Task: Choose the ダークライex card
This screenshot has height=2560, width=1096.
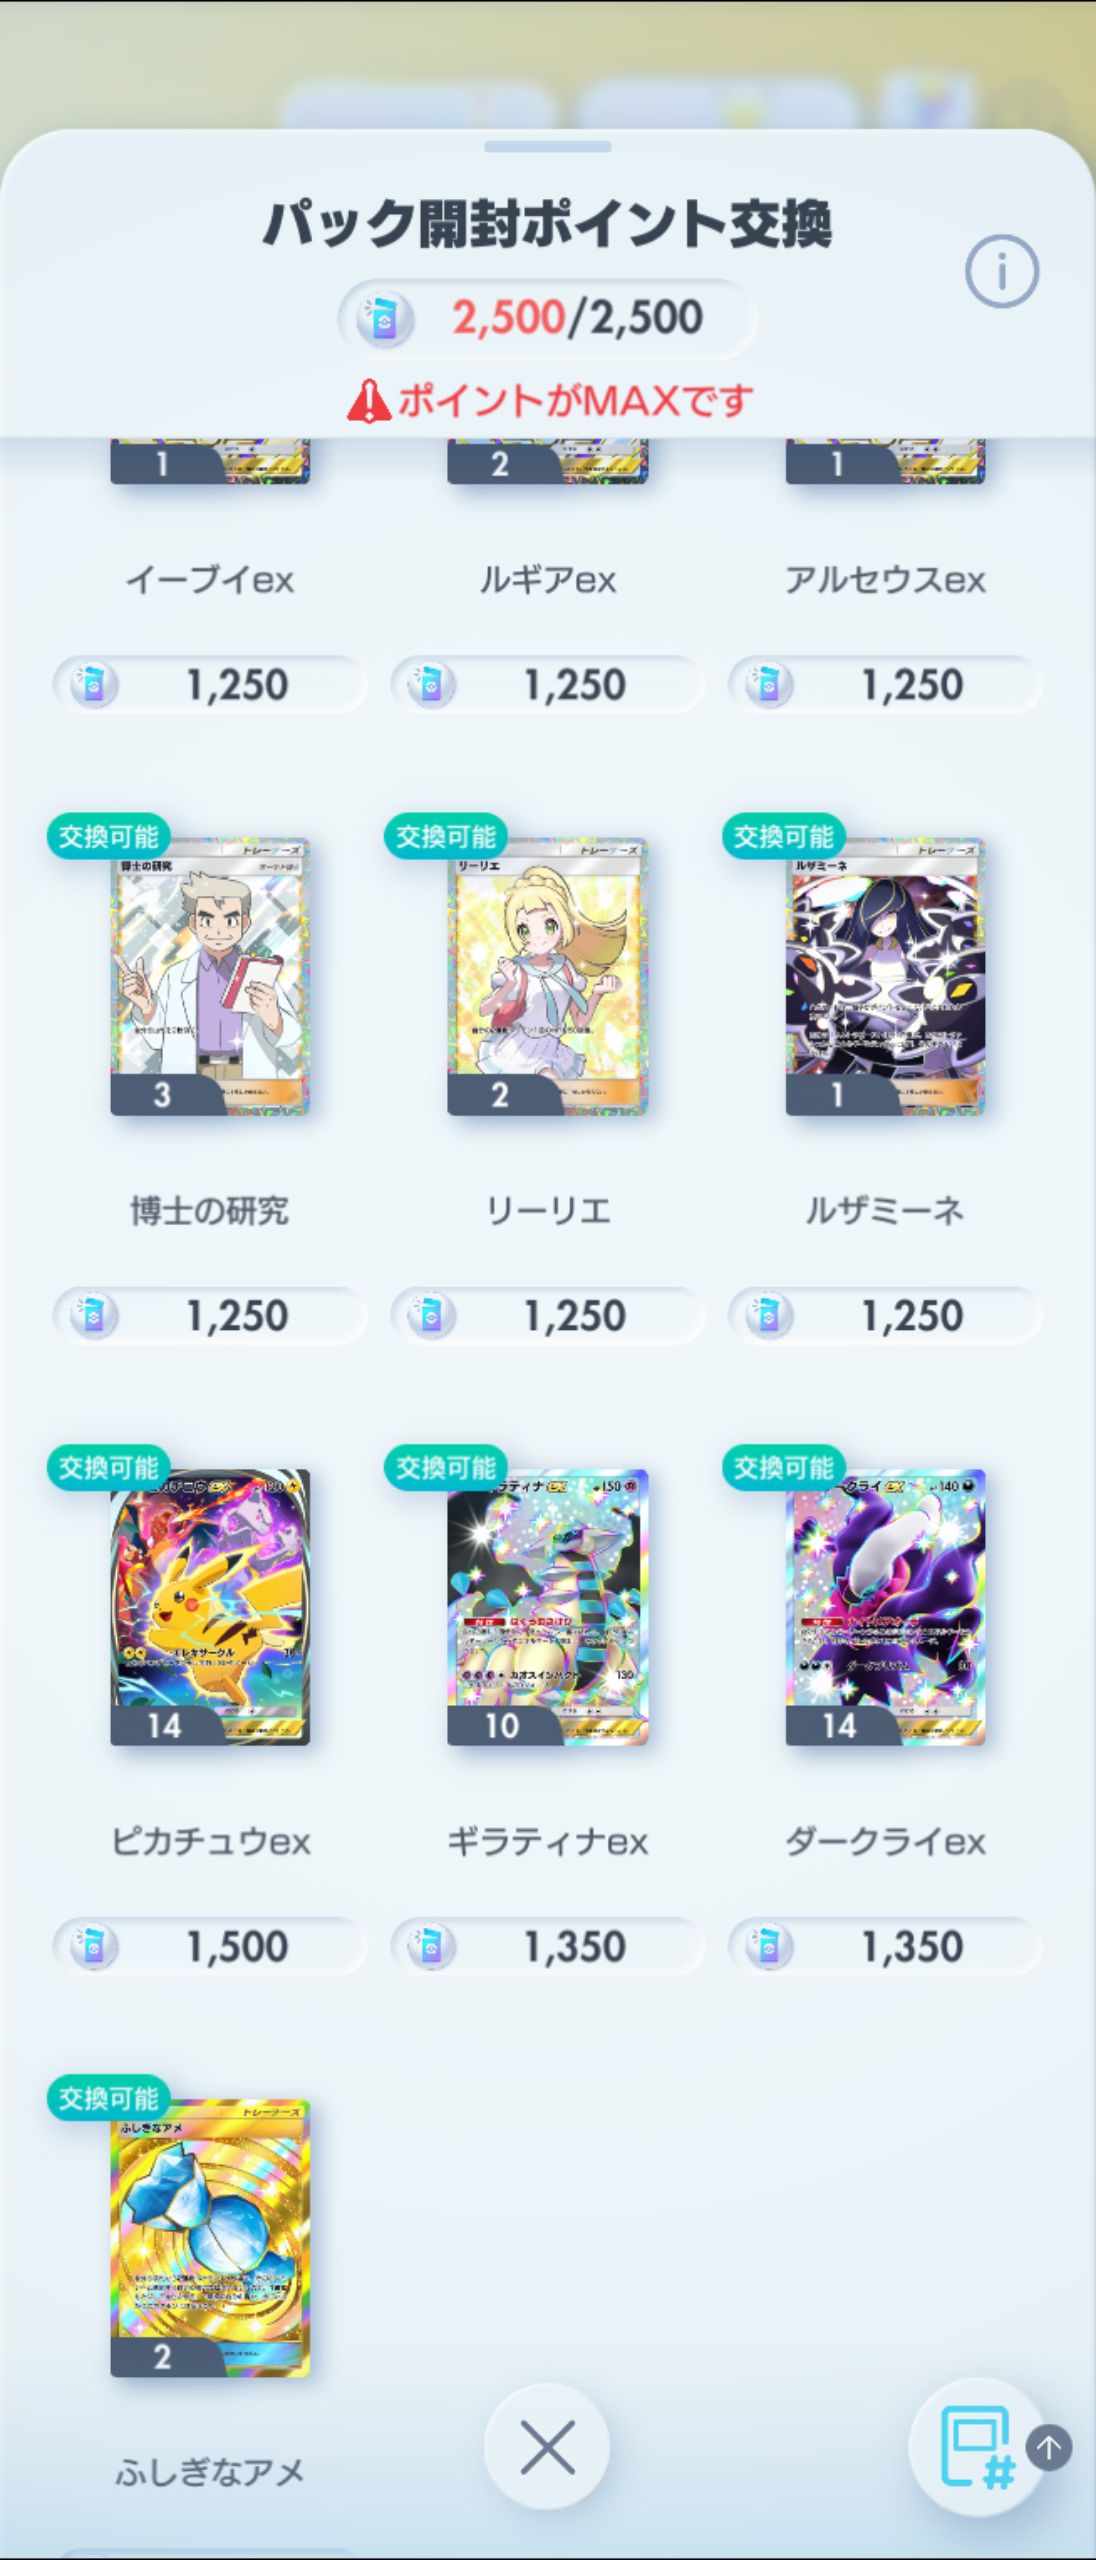Action: pos(885,1607)
